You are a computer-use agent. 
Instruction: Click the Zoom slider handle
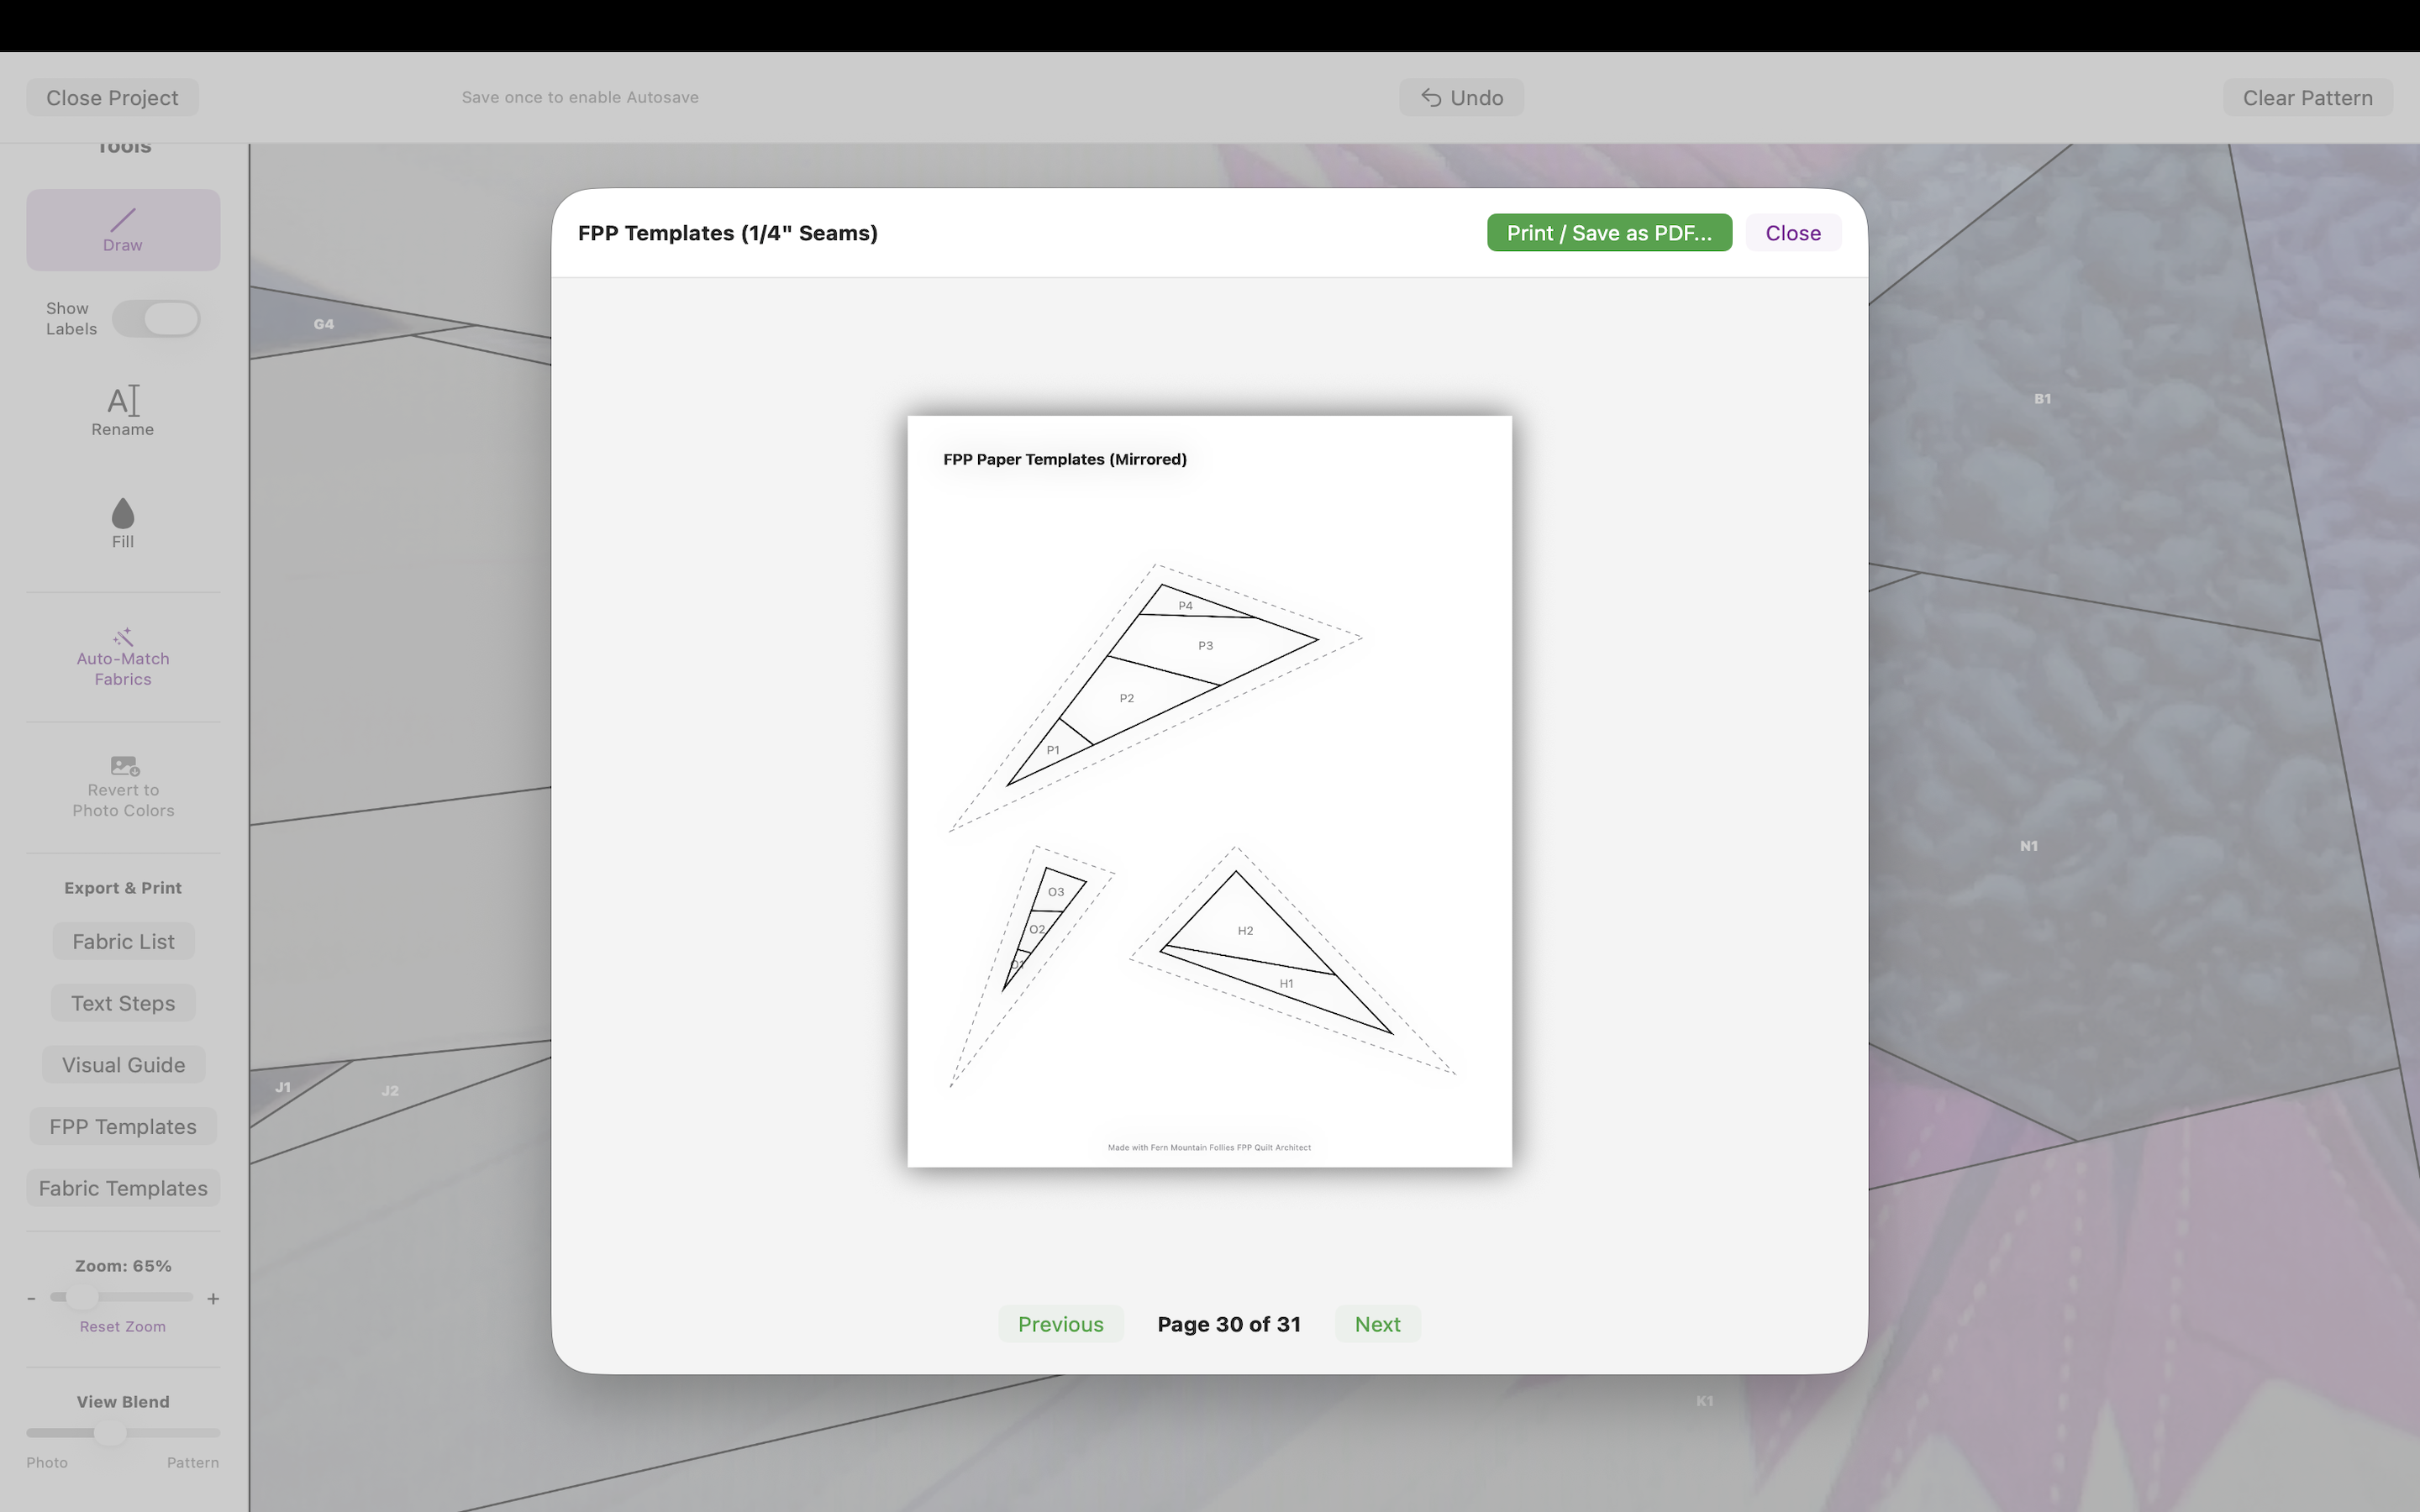click(82, 1297)
